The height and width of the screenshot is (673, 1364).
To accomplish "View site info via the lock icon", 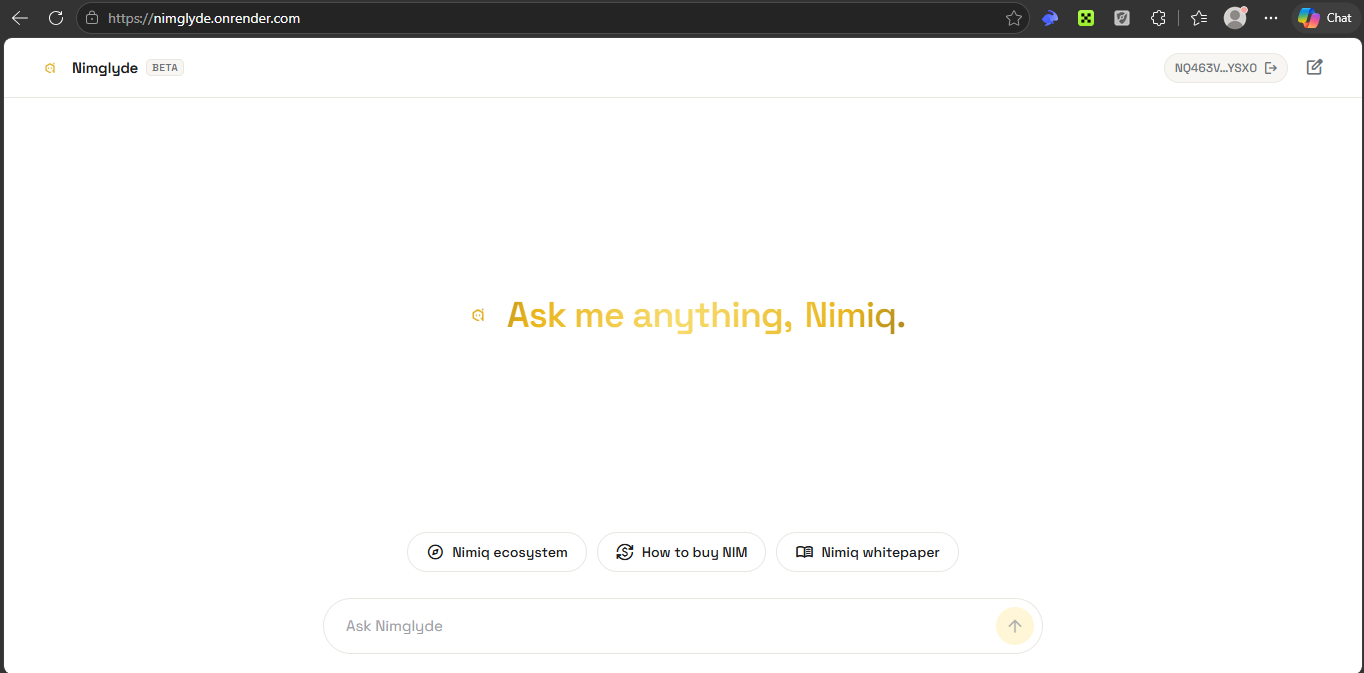I will tap(92, 18).
